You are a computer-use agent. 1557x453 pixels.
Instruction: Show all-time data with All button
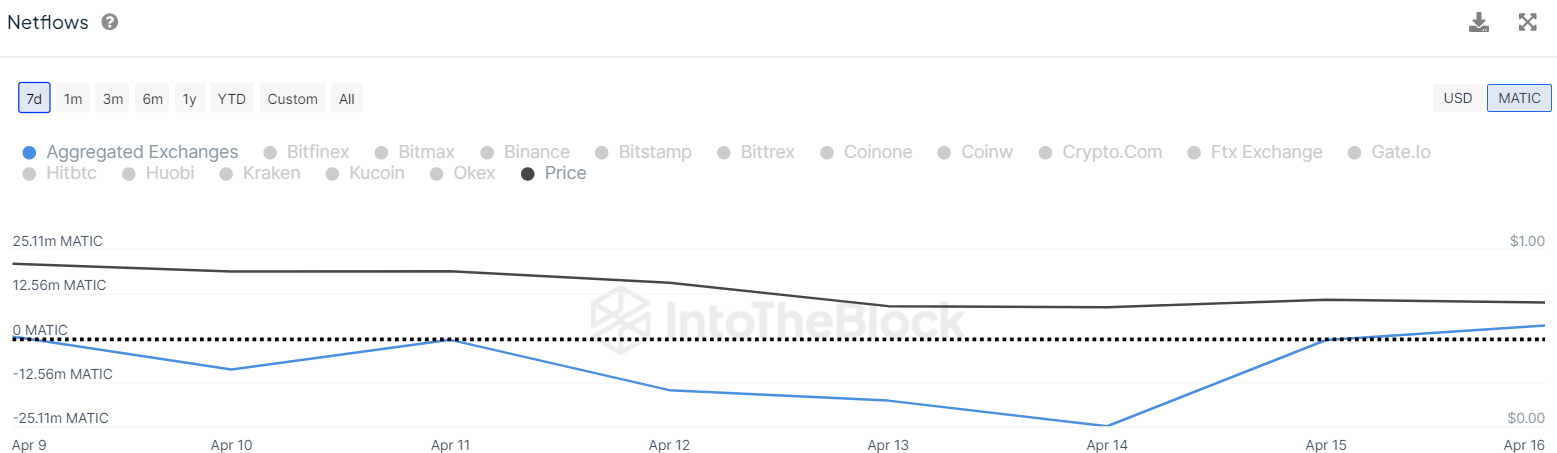pos(347,98)
